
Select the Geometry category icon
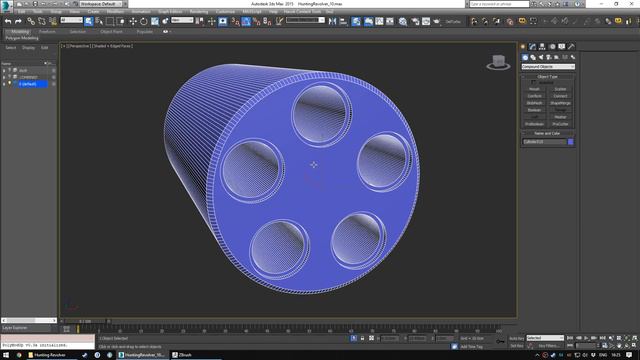(x=525, y=57)
